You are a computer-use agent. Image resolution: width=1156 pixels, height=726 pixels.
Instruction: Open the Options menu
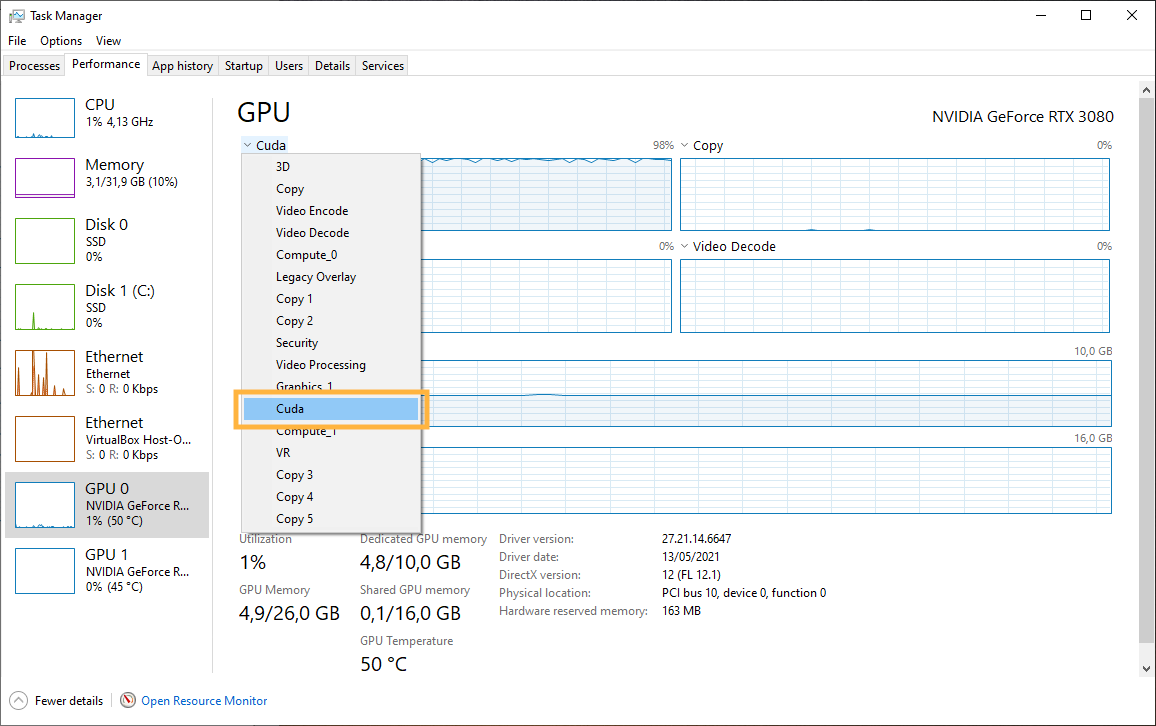pyautogui.click(x=61, y=41)
